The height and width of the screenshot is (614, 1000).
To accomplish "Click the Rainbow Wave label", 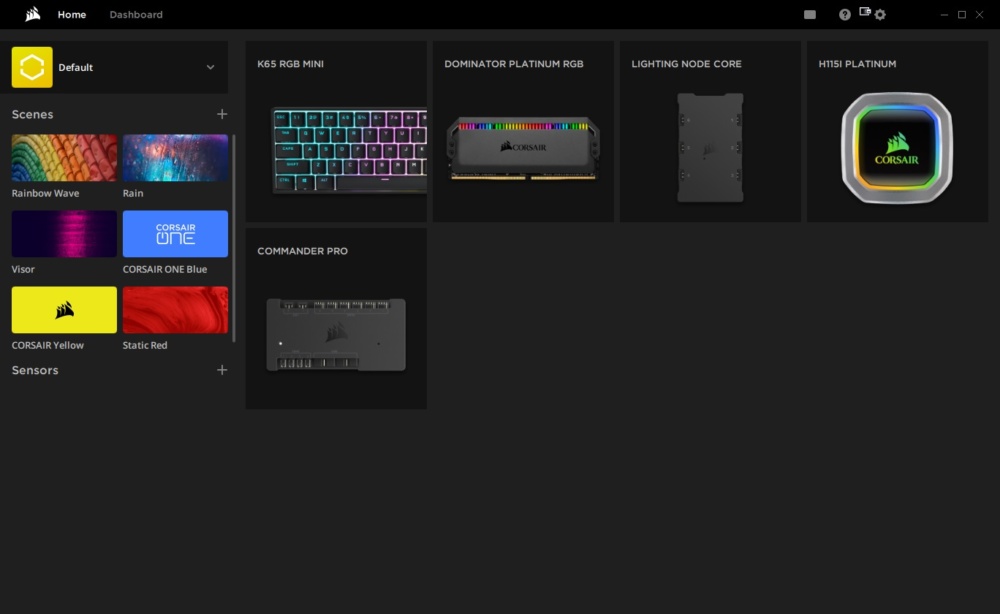I will (45, 193).
